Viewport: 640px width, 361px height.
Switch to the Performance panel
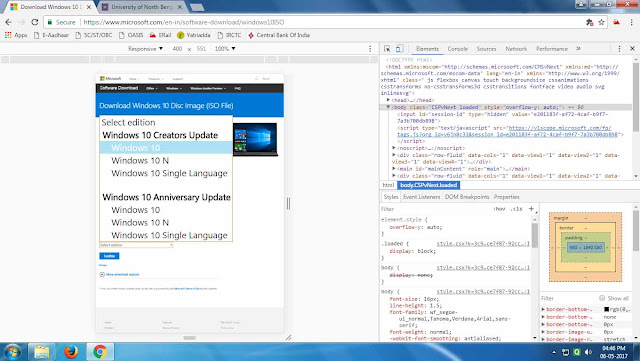pos(552,49)
